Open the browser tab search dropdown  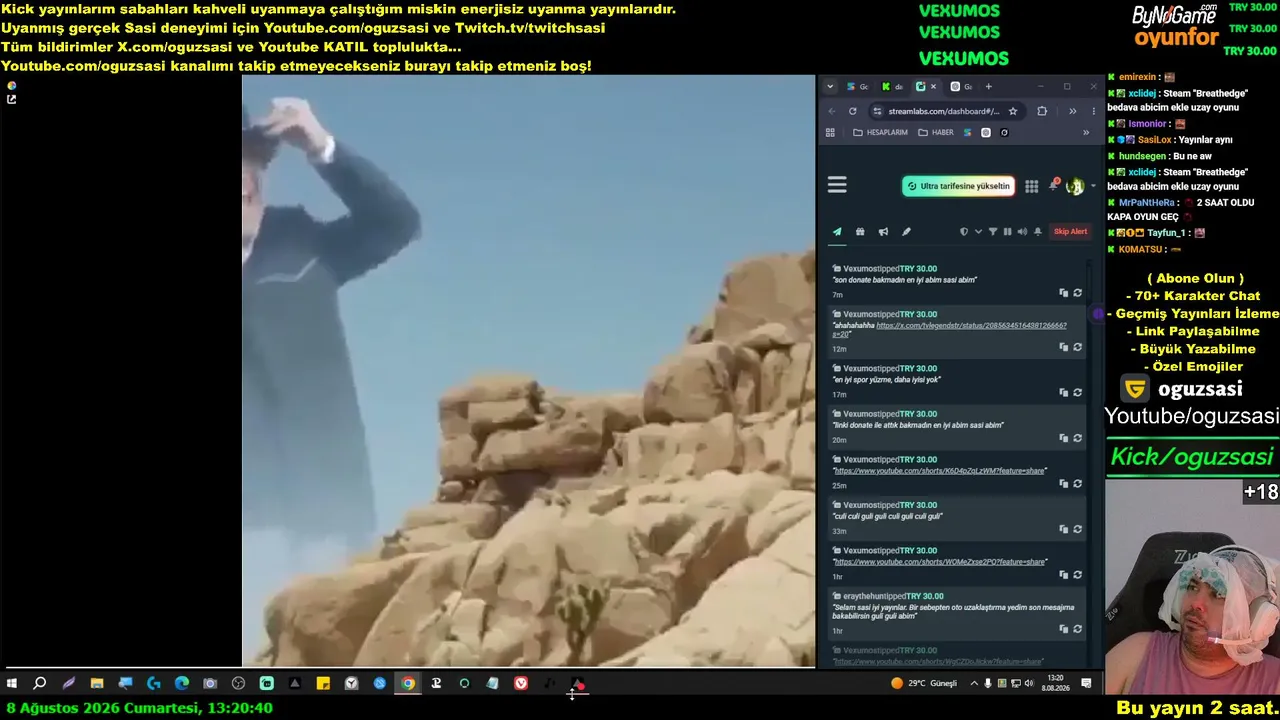(829, 87)
